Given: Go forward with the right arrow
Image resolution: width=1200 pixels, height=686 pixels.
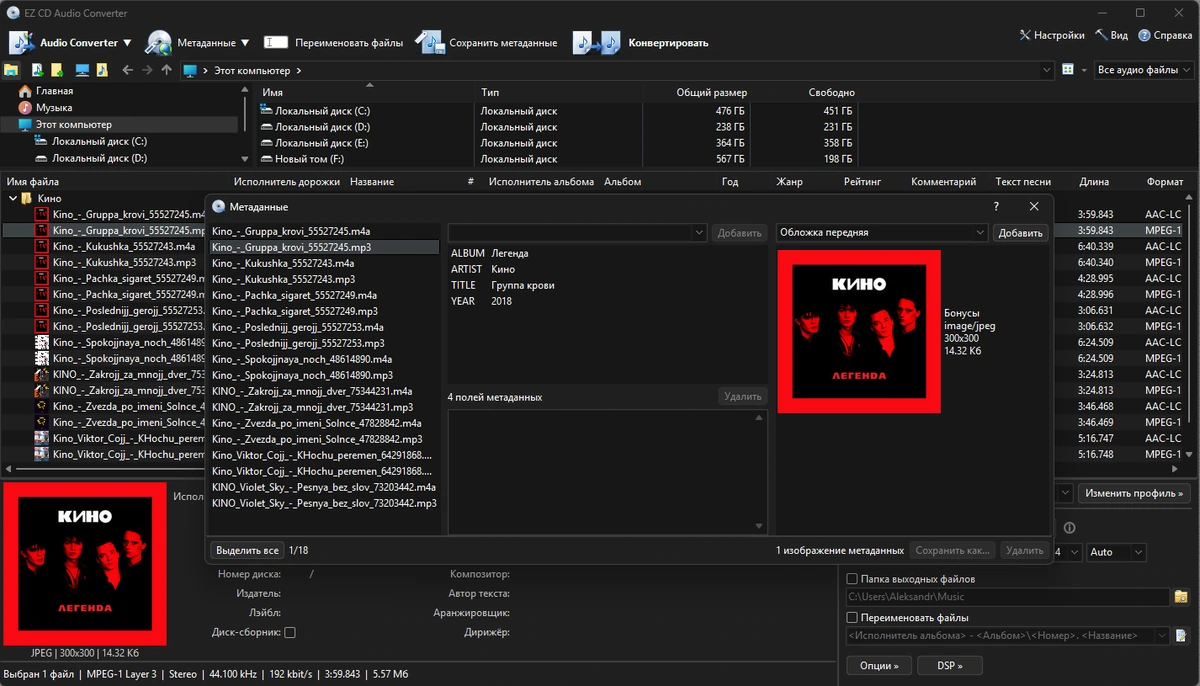Looking at the screenshot, I should pyautogui.click(x=147, y=71).
